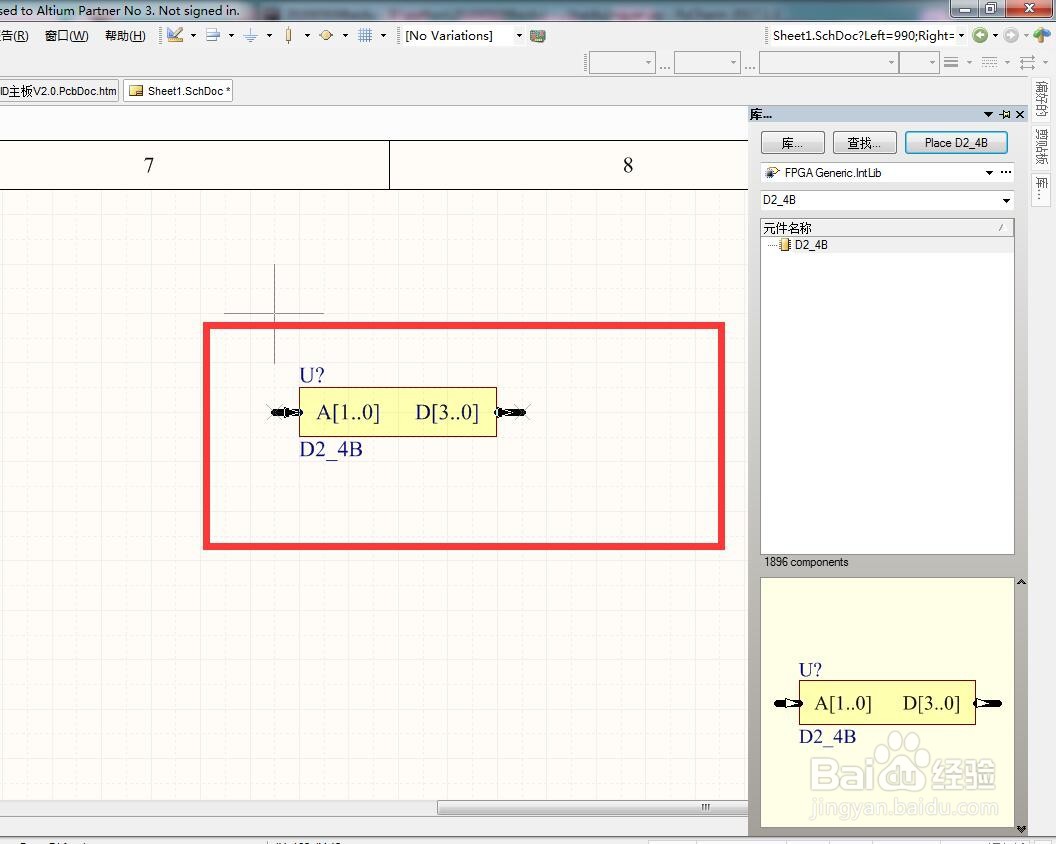Expand the power sources dropdown arrow
The height and width of the screenshot is (844, 1056).
pos(269,35)
